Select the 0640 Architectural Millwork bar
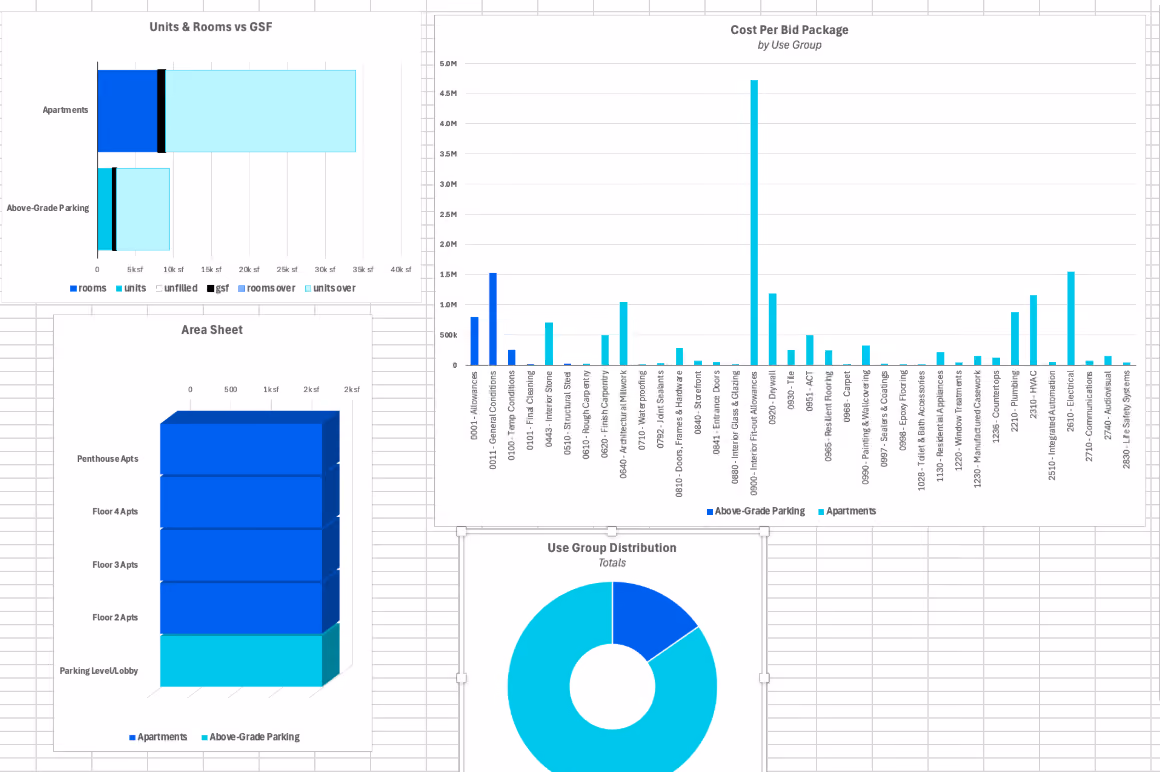 [624, 333]
